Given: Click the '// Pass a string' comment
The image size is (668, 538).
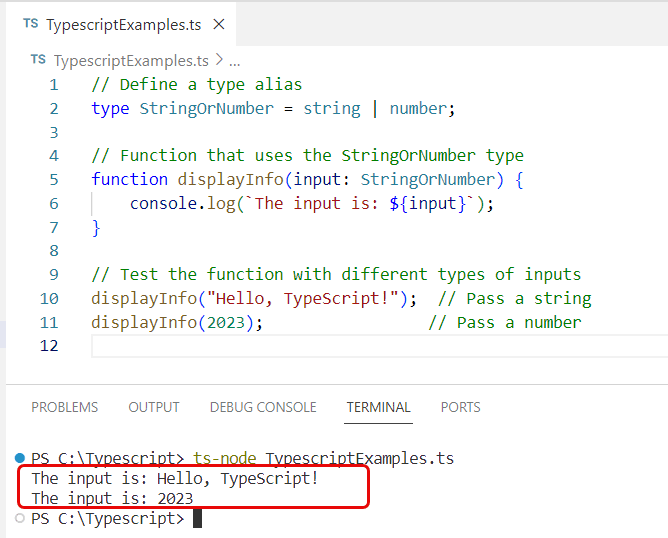Looking at the screenshot, I should pyautogui.click(x=515, y=299).
